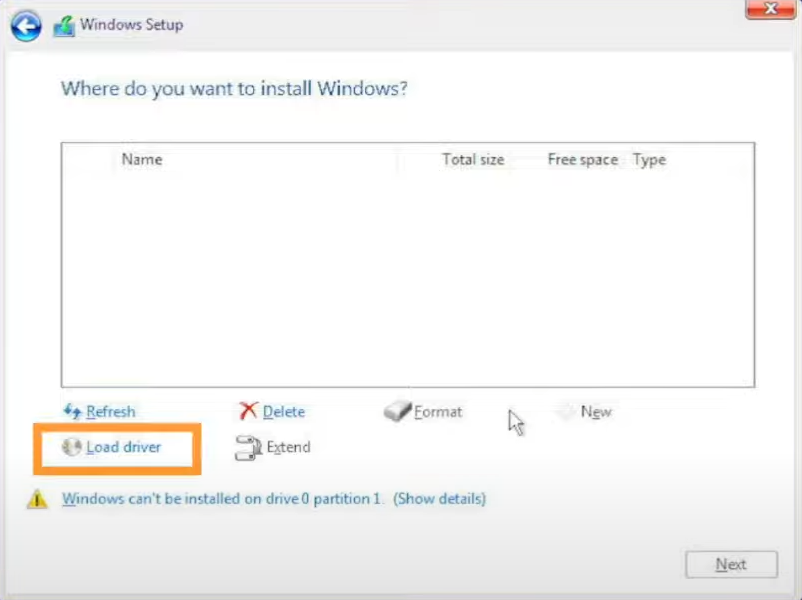This screenshot has height=600, width=802.
Task: Select the New partition option
Action: (596, 412)
